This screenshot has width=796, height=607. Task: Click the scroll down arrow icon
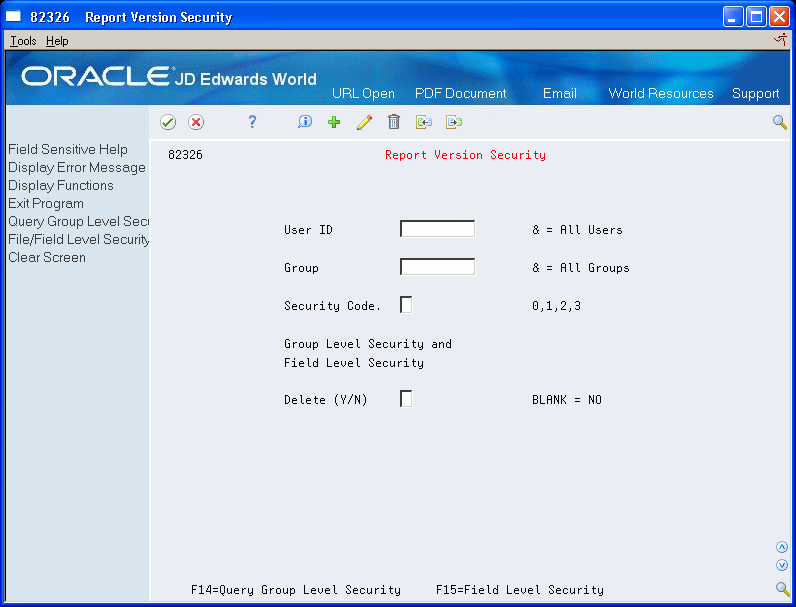tap(782, 565)
